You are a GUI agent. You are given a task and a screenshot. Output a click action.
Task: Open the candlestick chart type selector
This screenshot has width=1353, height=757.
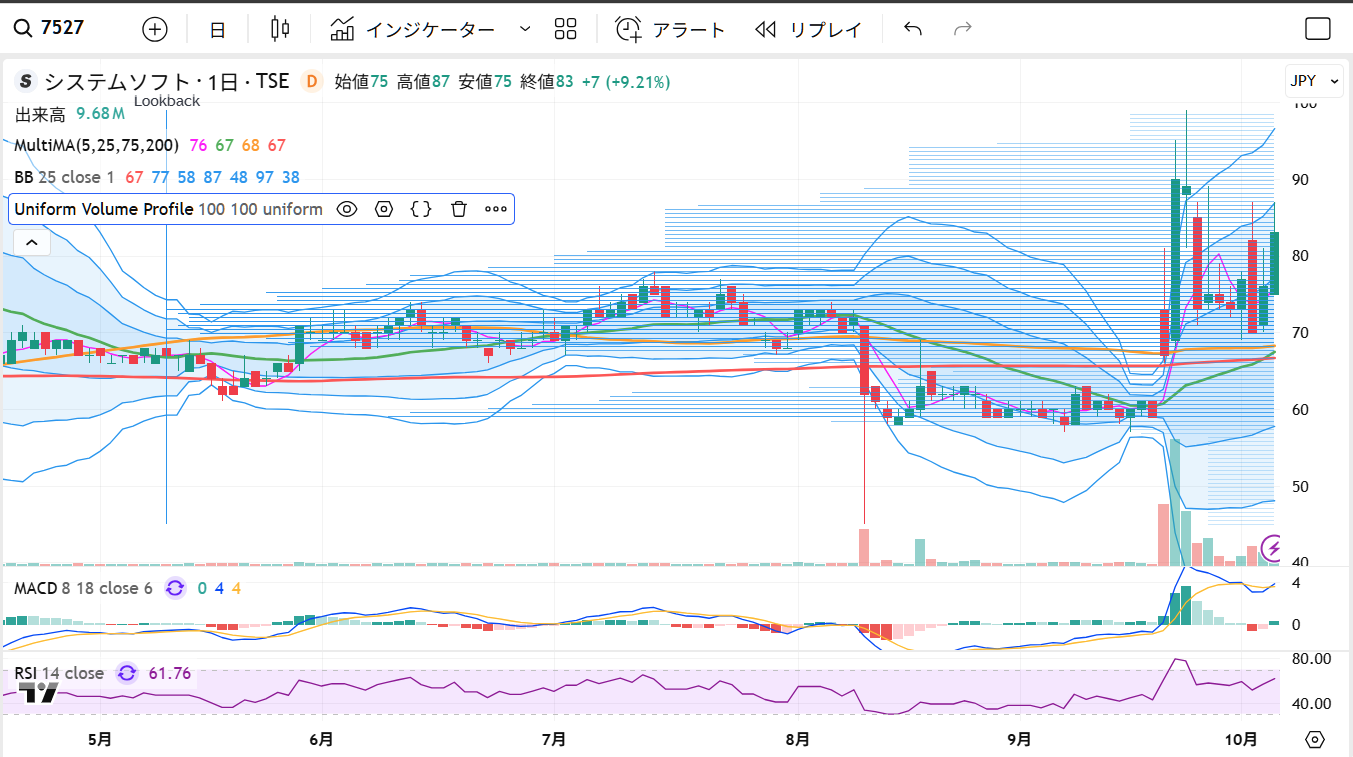click(280, 29)
